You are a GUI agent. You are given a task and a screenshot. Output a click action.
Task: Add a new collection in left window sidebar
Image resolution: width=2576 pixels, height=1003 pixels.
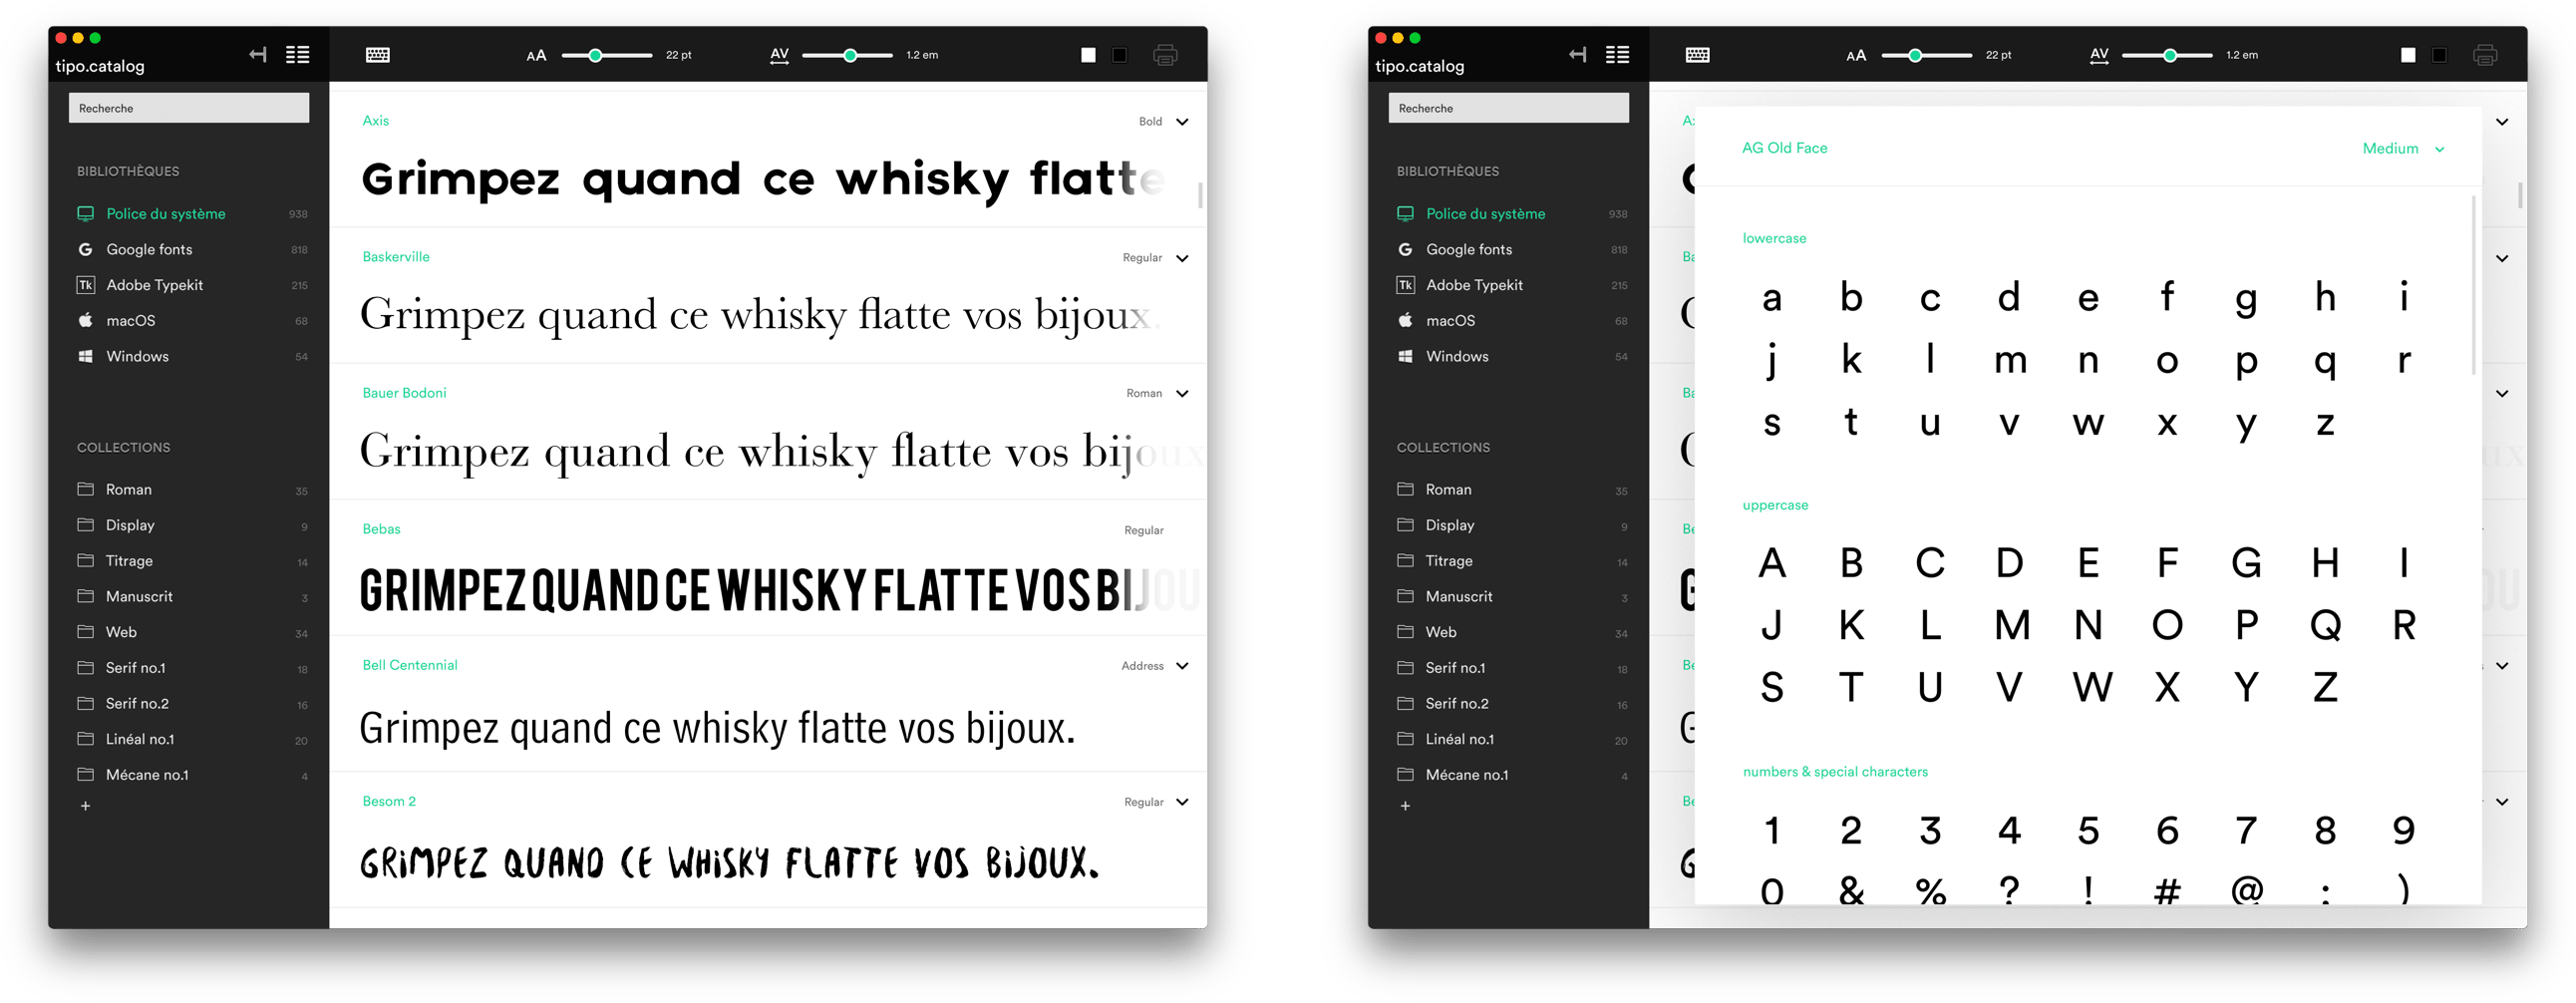(86, 806)
